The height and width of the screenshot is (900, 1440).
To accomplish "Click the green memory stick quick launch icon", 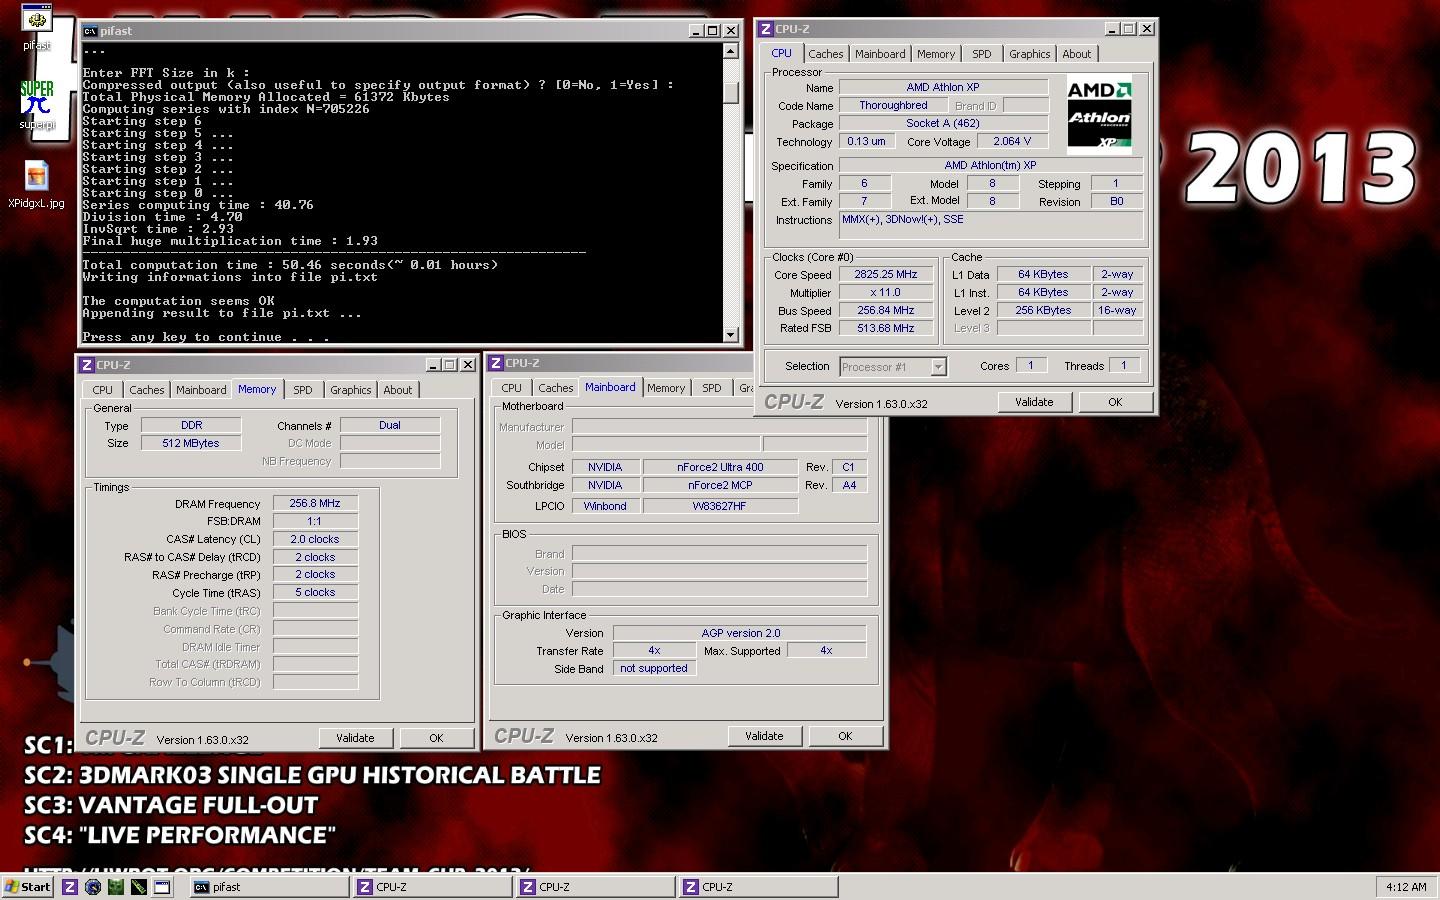I will (x=139, y=887).
